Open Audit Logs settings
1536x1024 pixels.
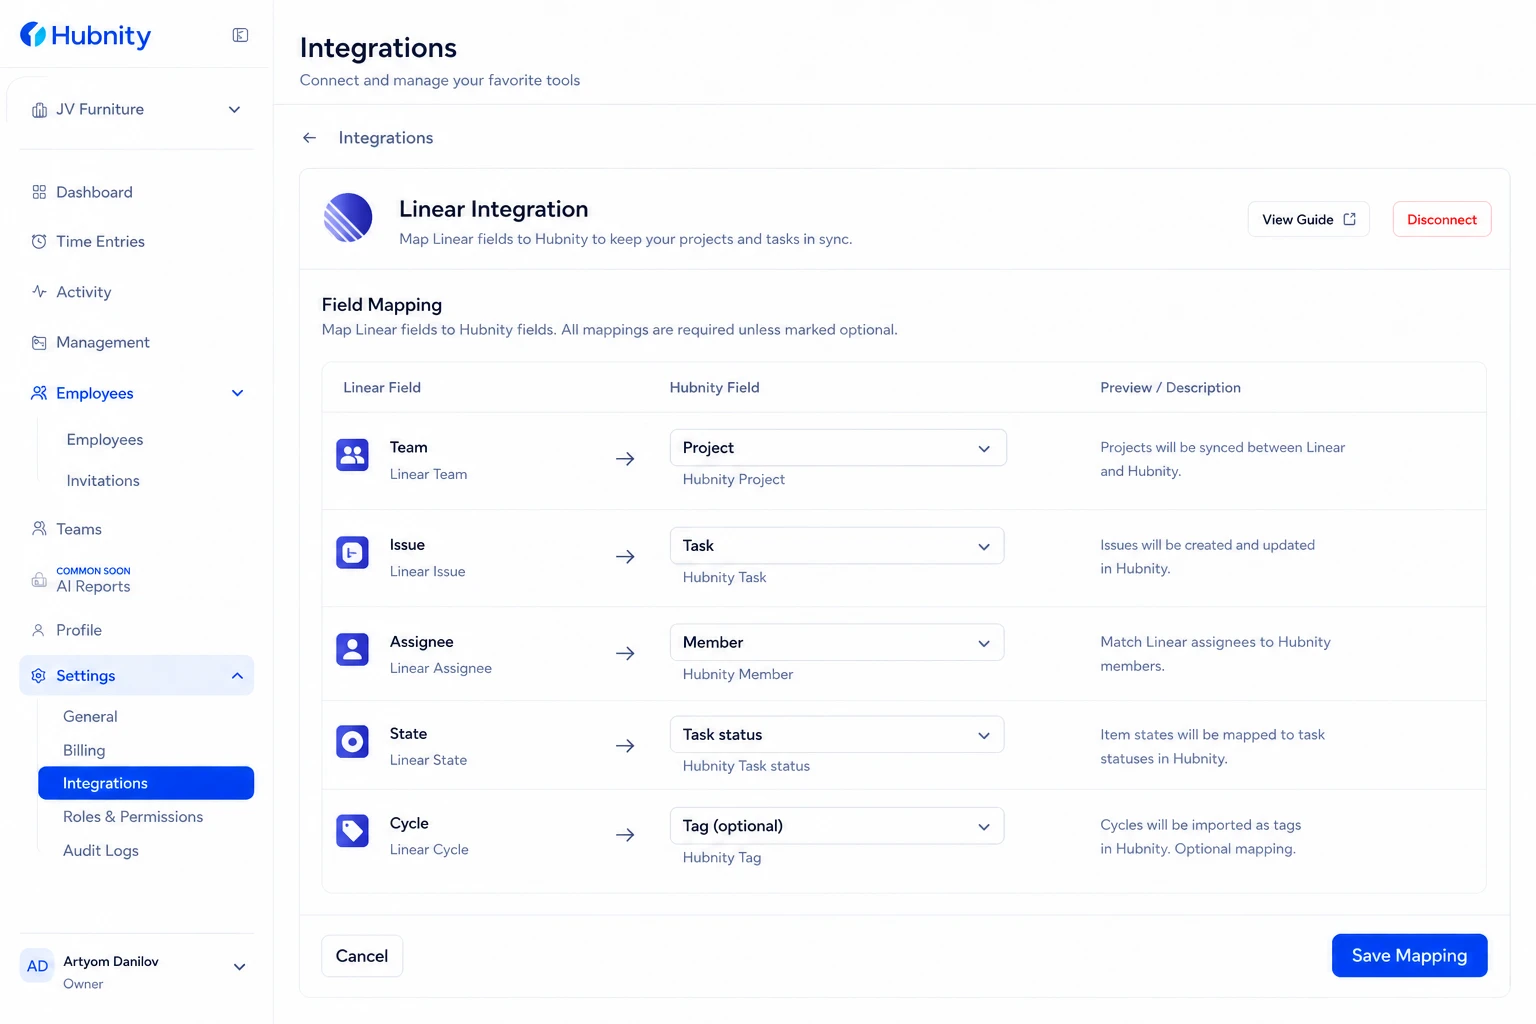click(x=101, y=851)
